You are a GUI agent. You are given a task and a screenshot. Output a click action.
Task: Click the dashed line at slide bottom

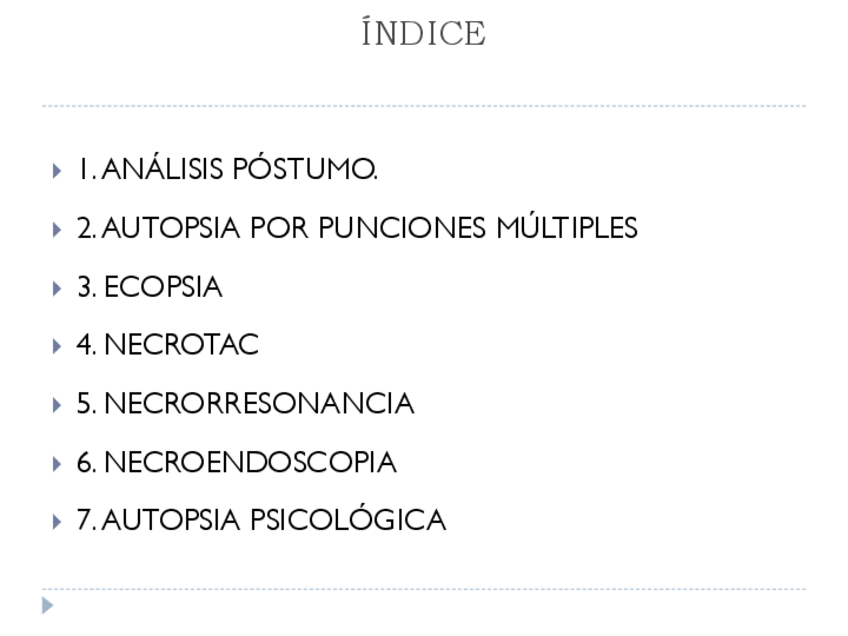pyautogui.click(x=423, y=589)
